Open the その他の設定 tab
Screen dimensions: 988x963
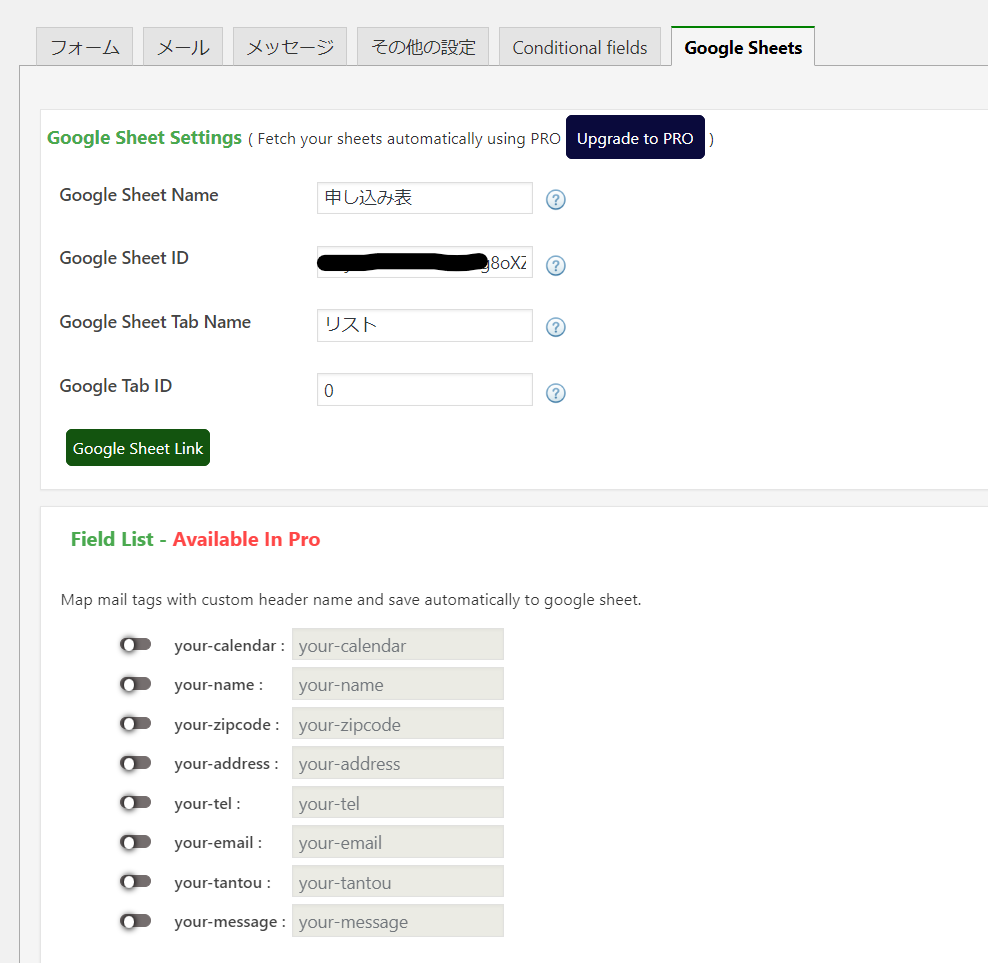click(x=423, y=47)
